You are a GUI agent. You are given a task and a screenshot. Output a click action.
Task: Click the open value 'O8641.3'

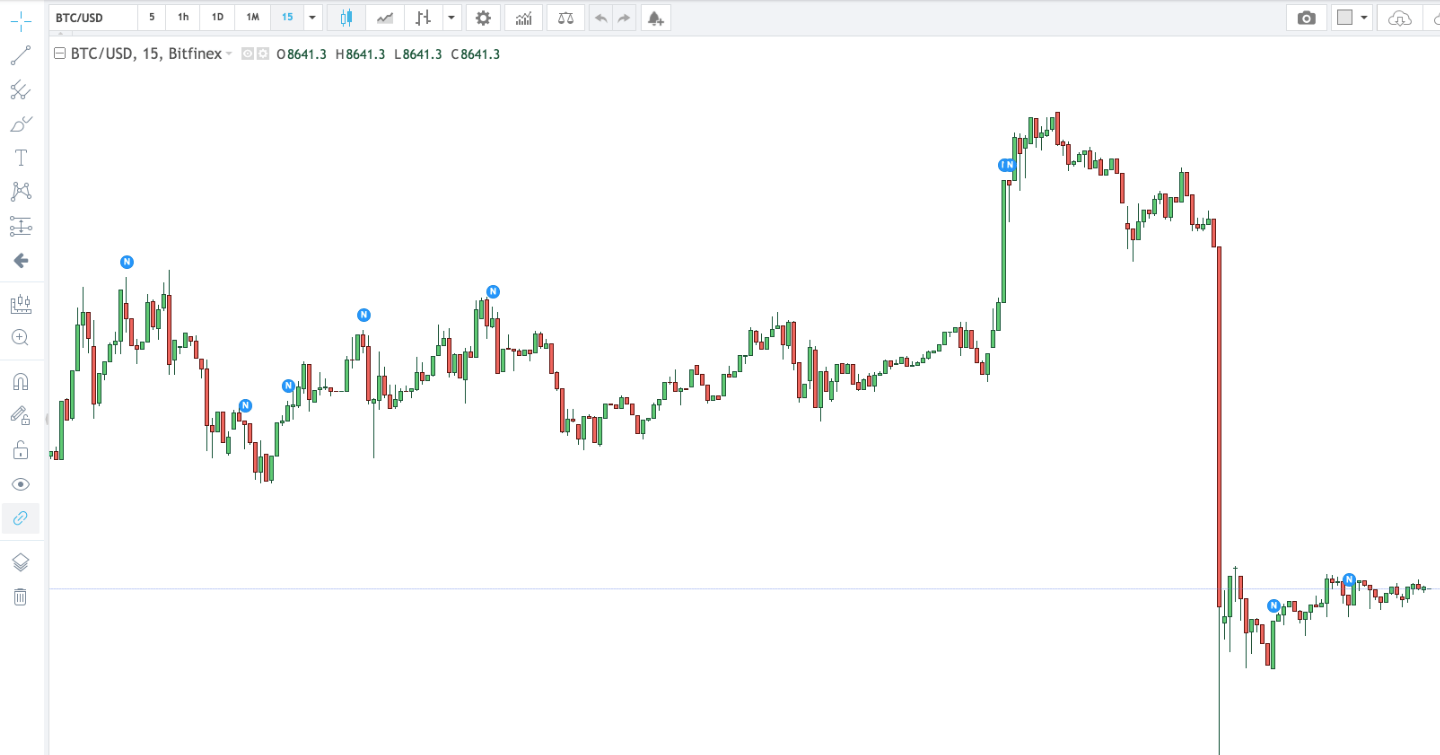(x=302, y=54)
